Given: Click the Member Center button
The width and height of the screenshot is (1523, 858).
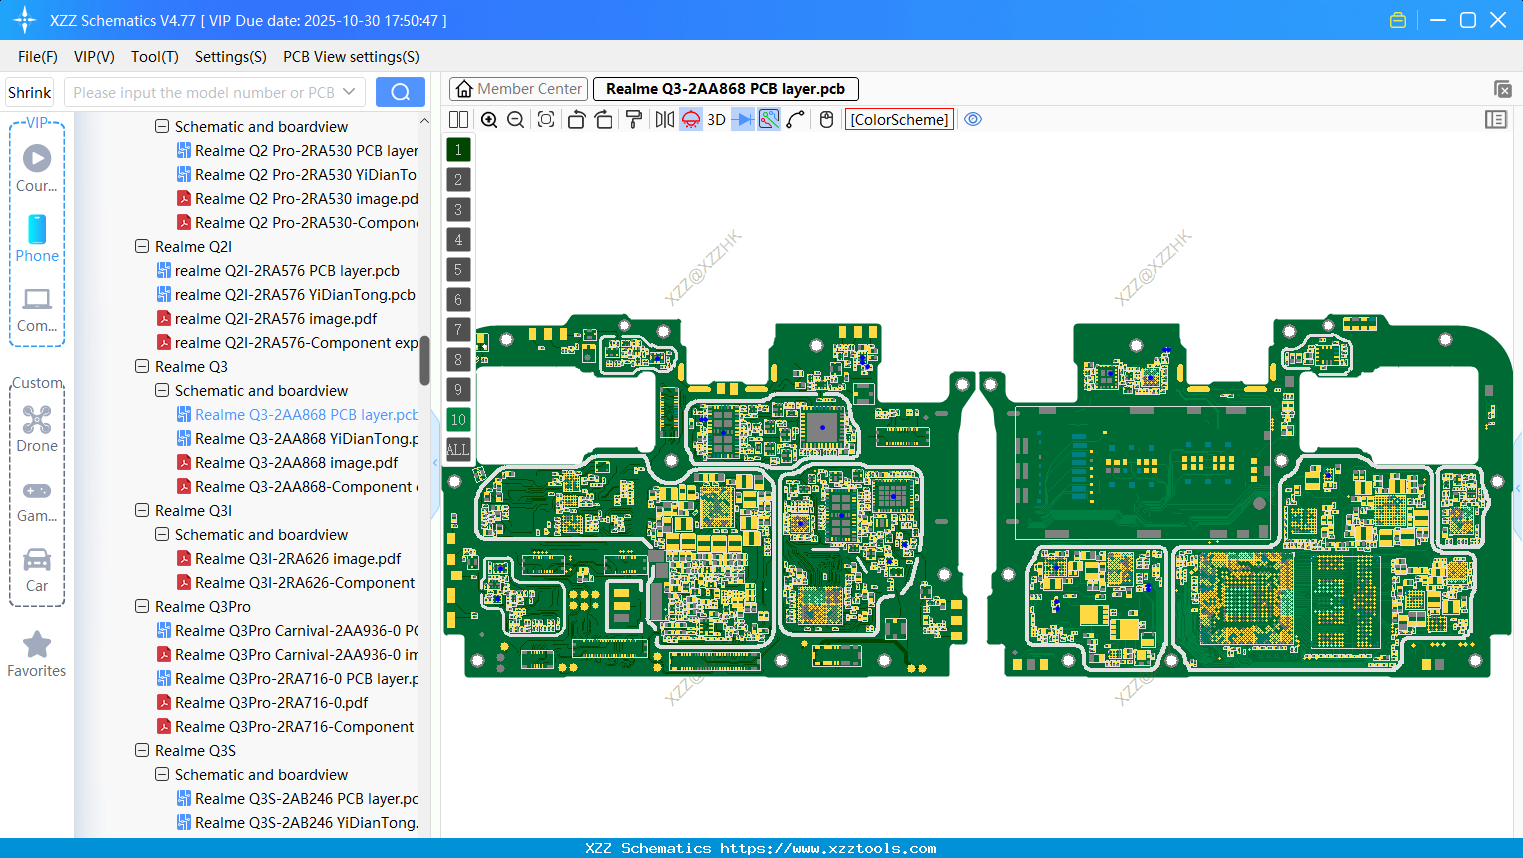Looking at the screenshot, I should [518, 88].
